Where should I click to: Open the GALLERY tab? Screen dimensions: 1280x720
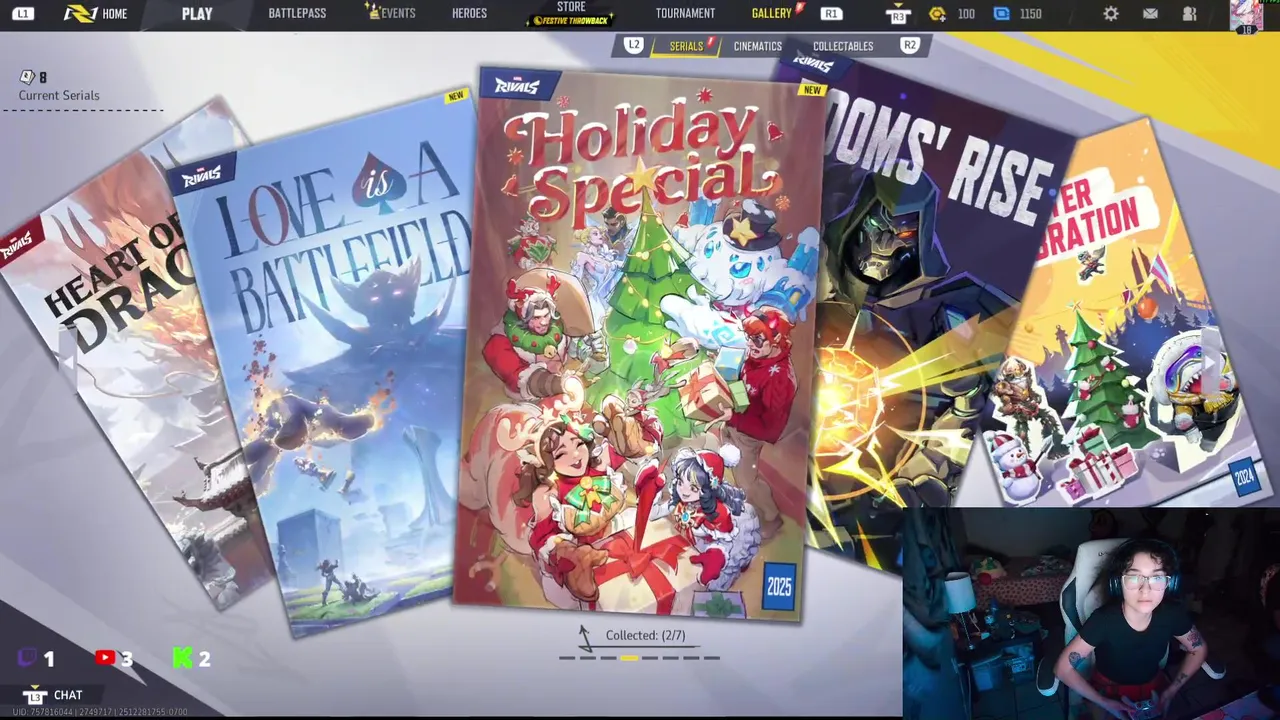(x=771, y=14)
